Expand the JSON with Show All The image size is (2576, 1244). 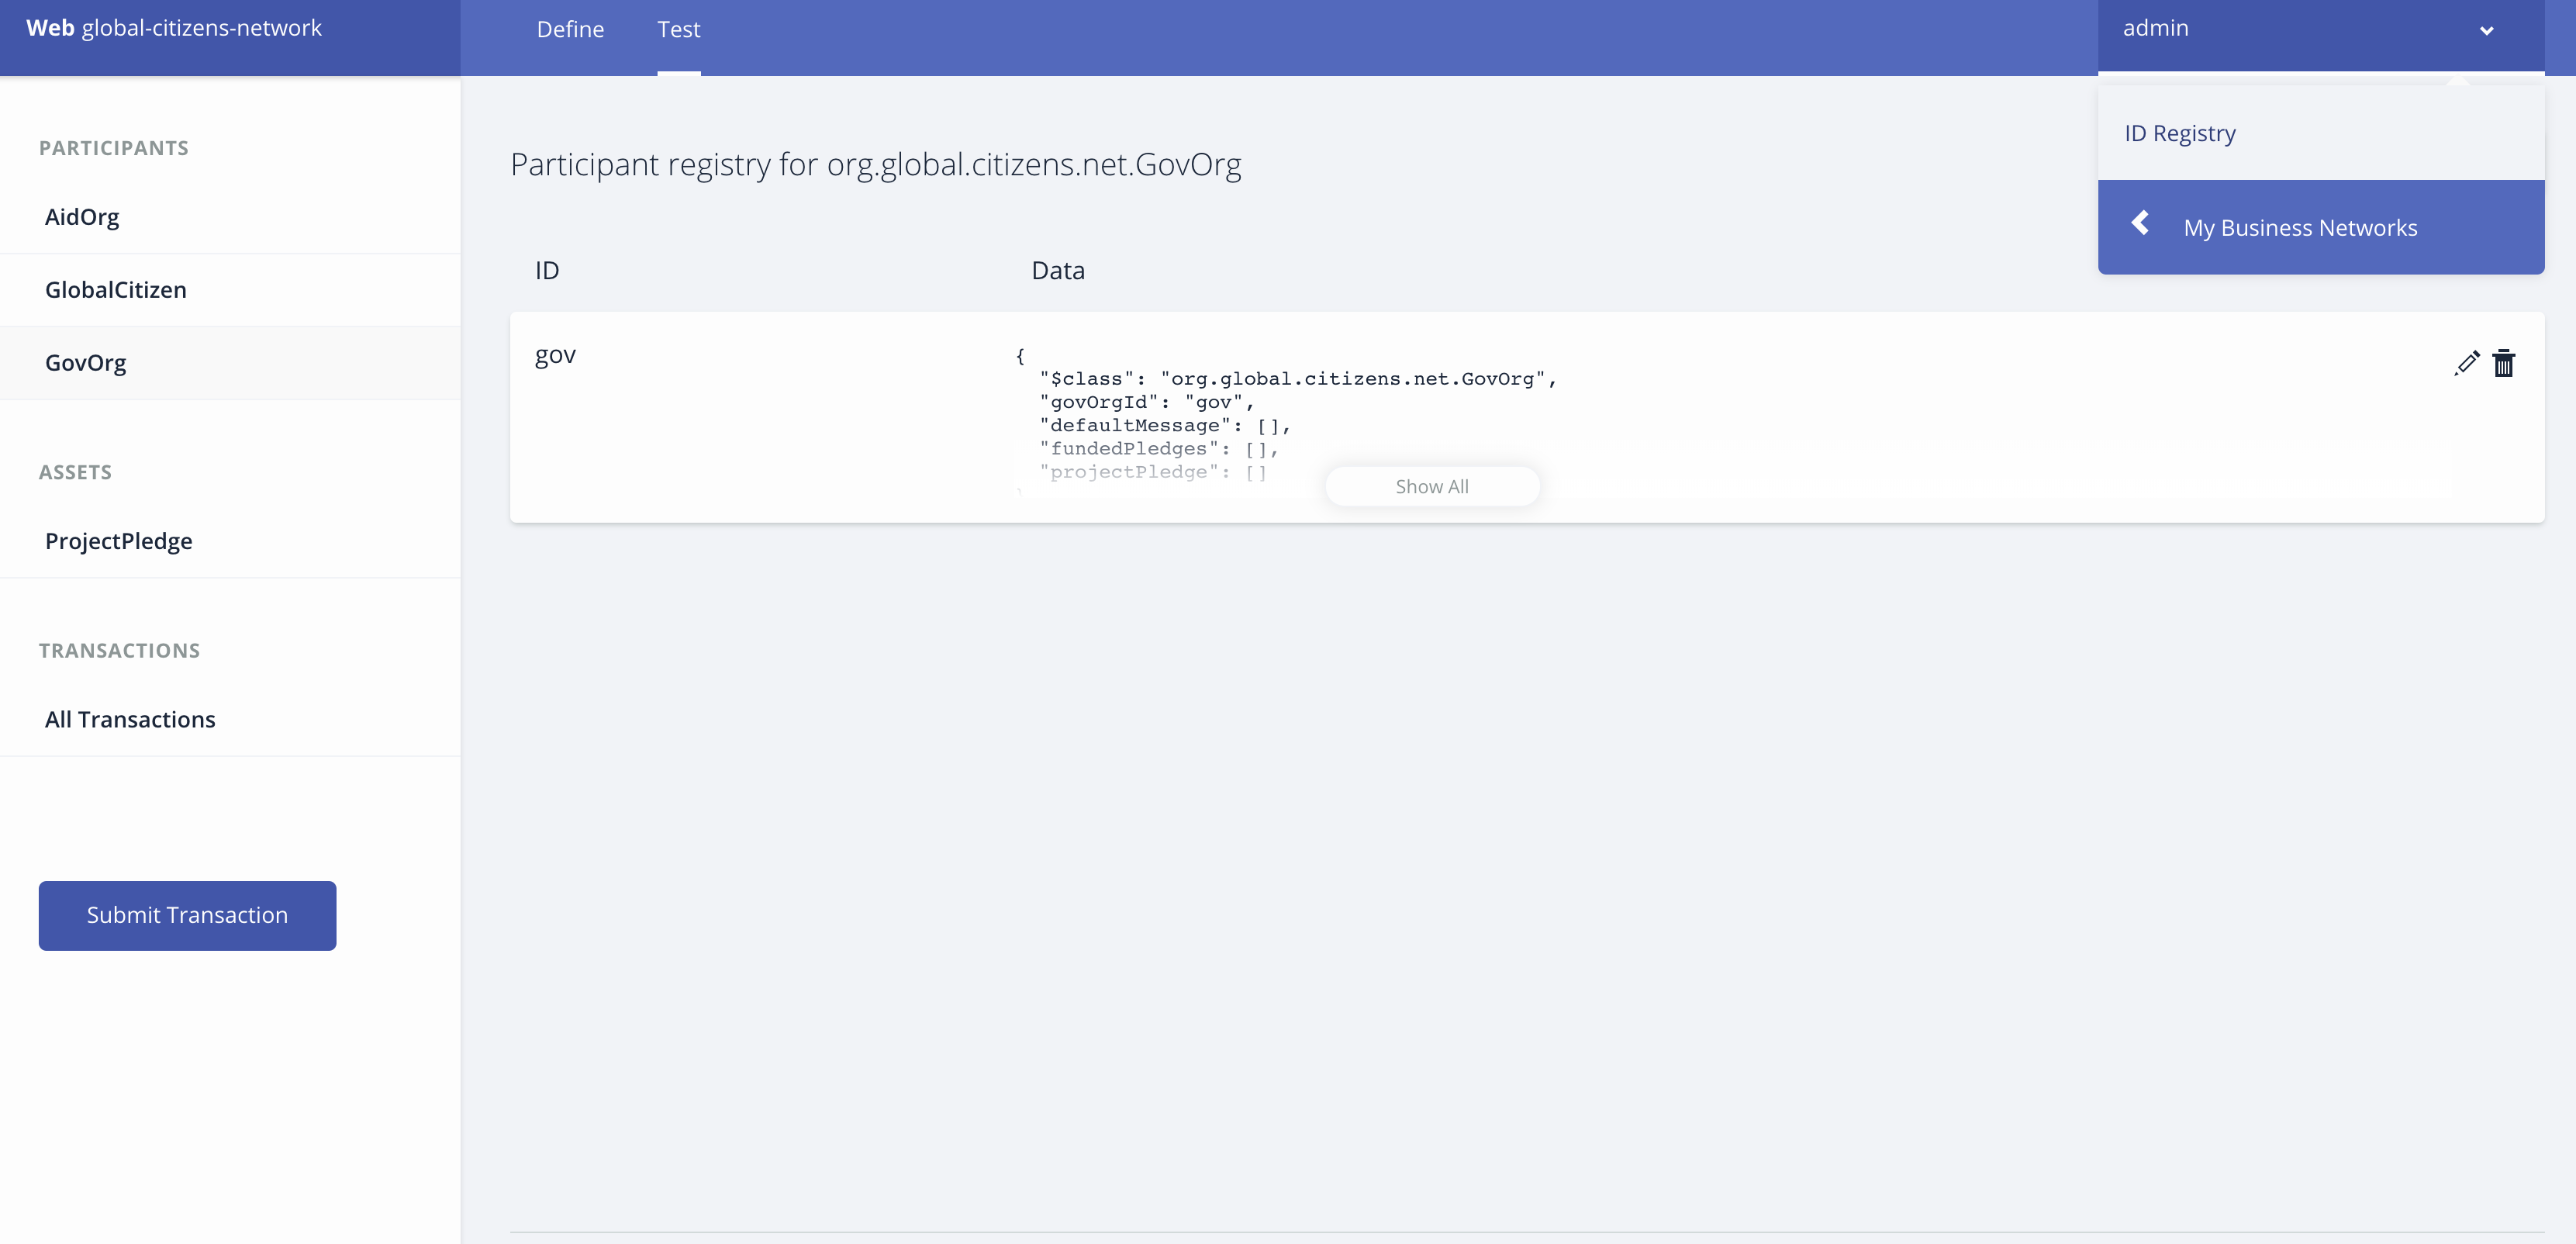[x=1431, y=487]
